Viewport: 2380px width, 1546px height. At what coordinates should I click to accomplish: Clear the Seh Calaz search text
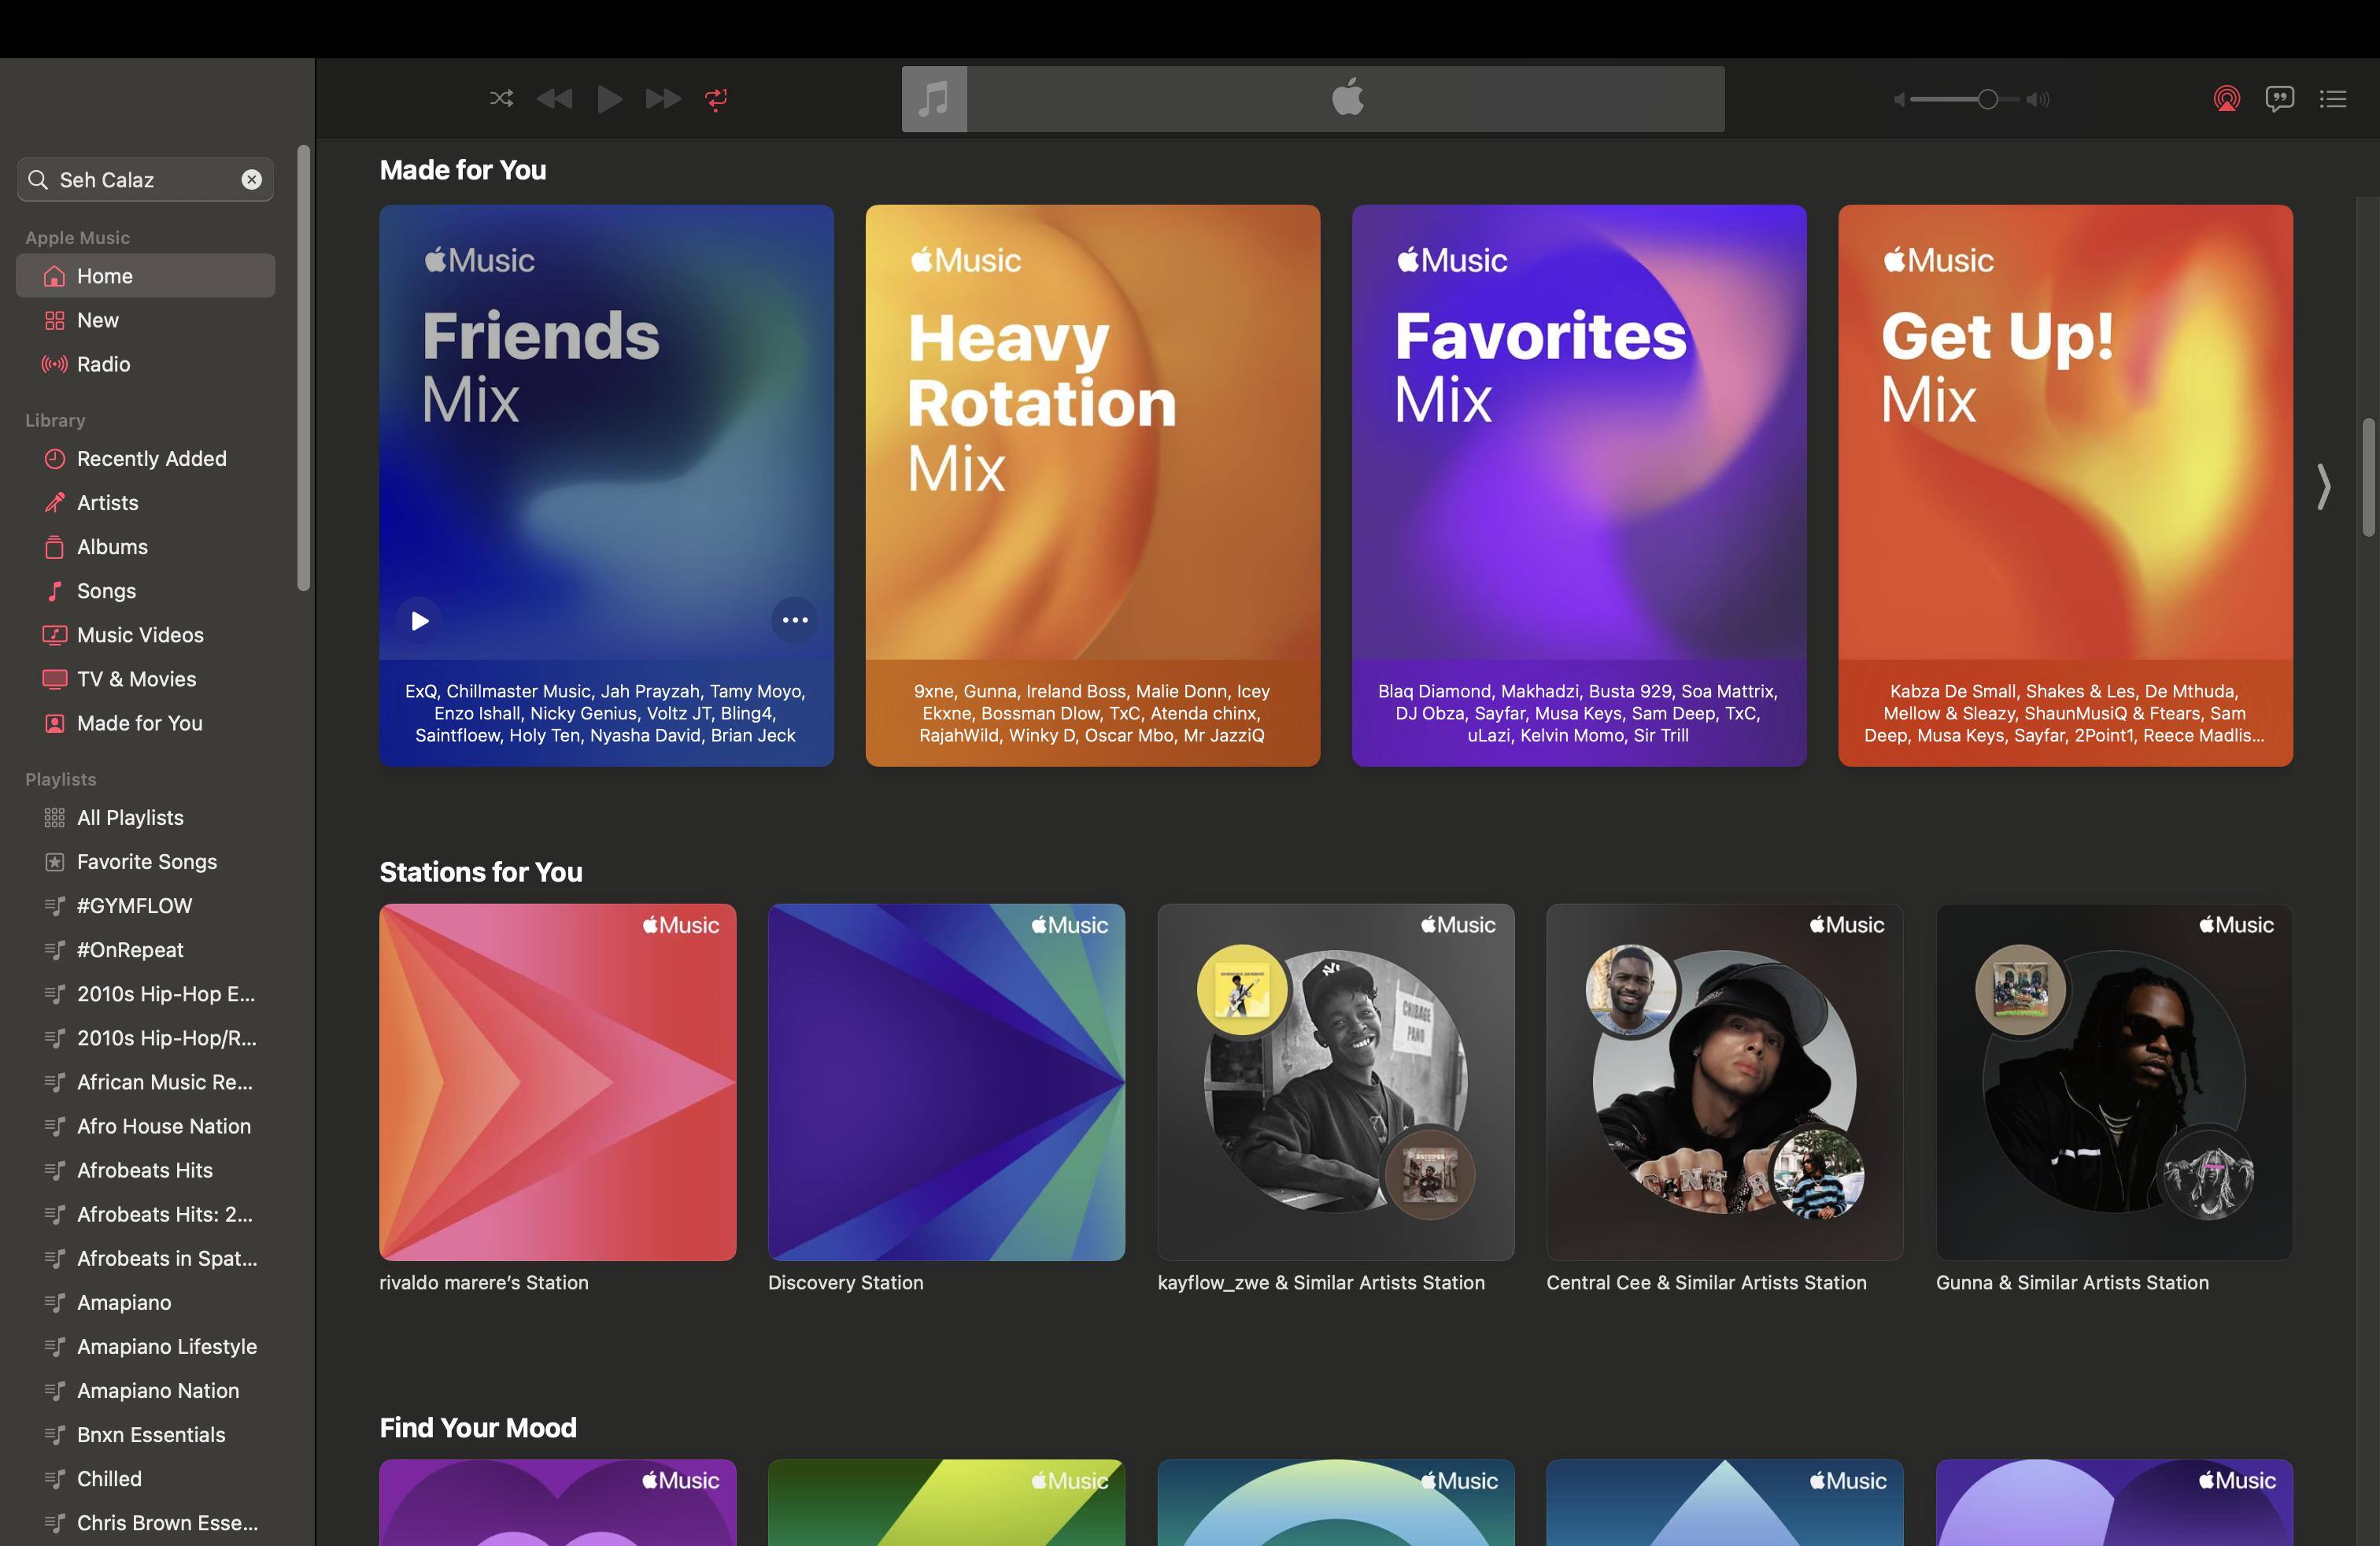click(x=251, y=179)
